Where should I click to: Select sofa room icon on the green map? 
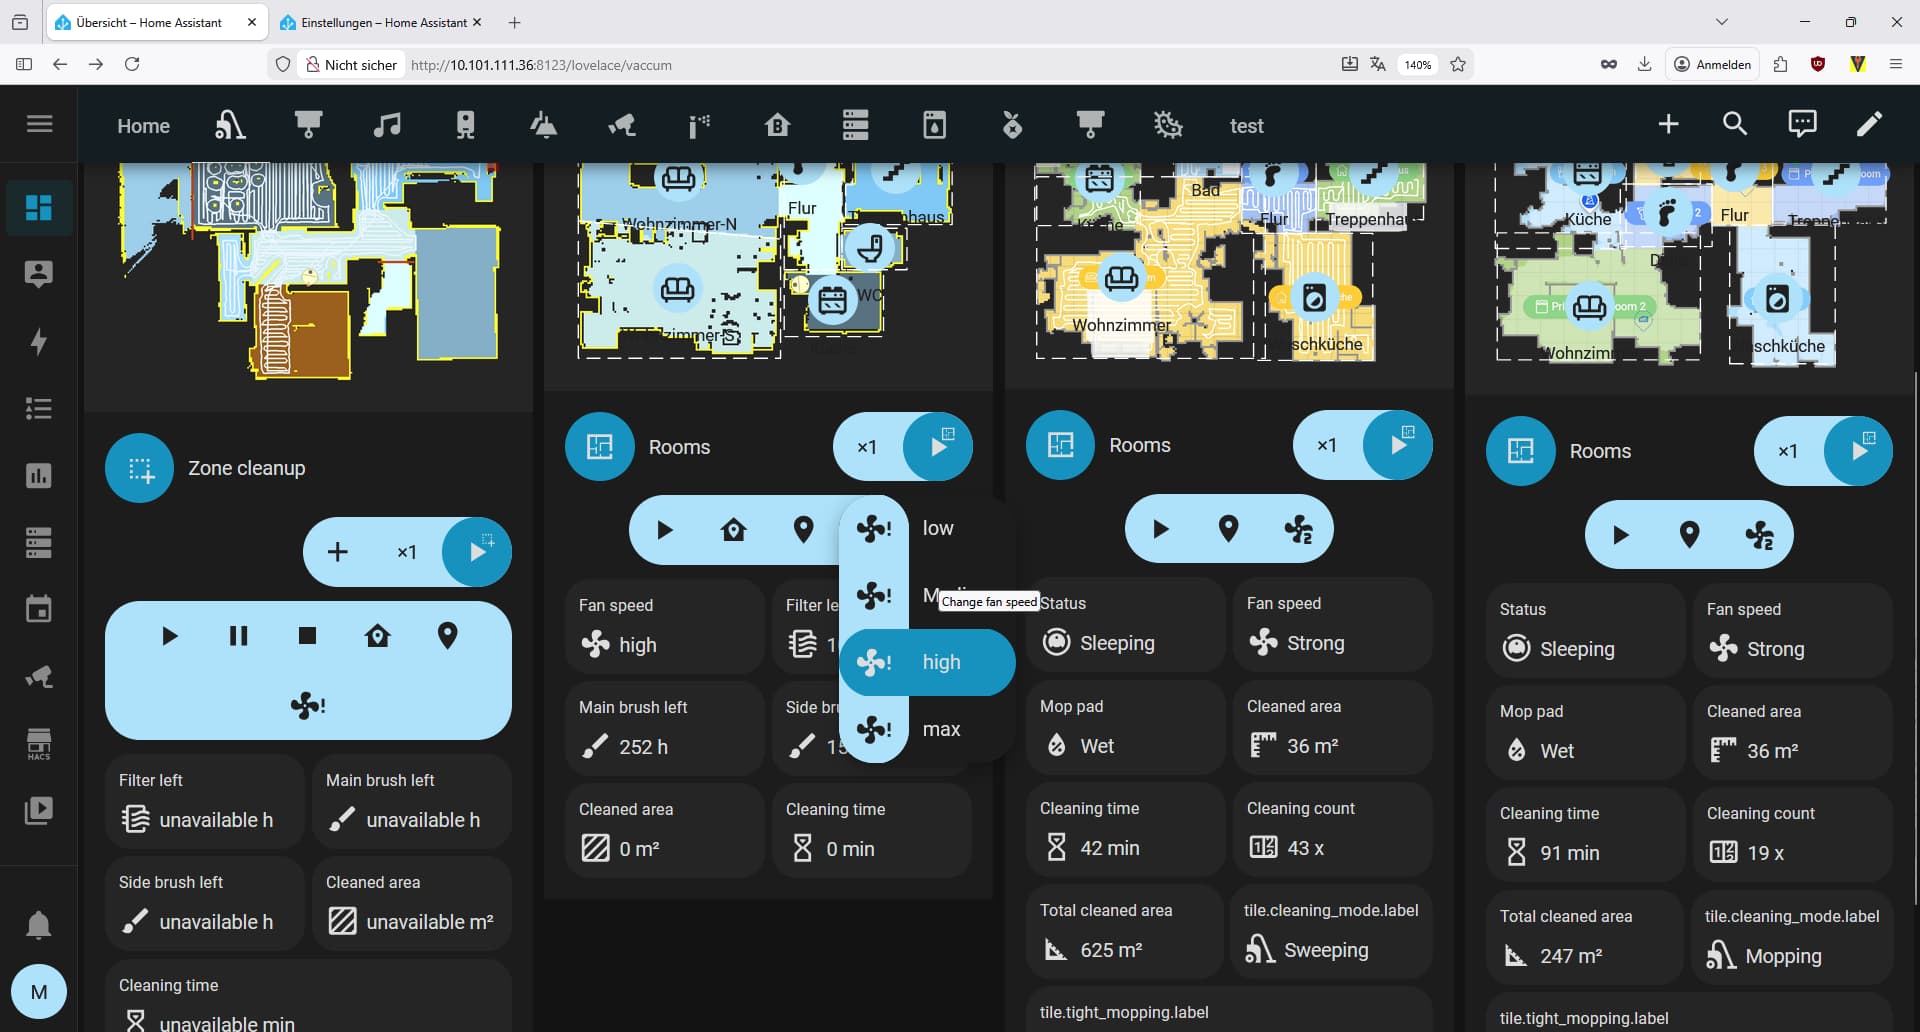tap(1588, 306)
